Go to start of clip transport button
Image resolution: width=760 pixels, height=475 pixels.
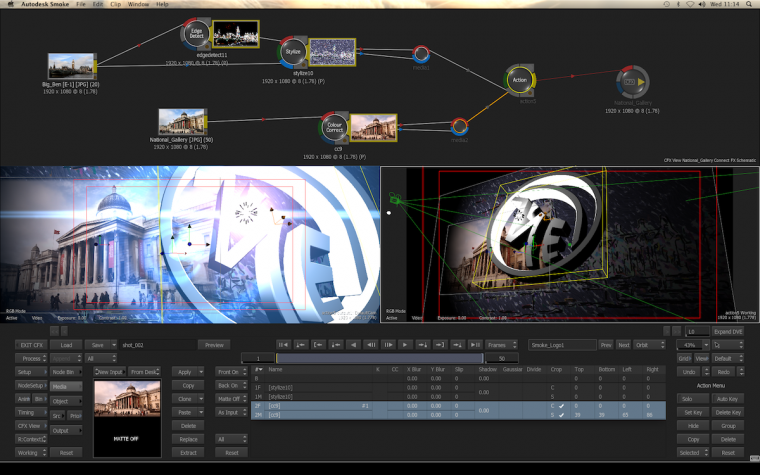click(x=283, y=345)
